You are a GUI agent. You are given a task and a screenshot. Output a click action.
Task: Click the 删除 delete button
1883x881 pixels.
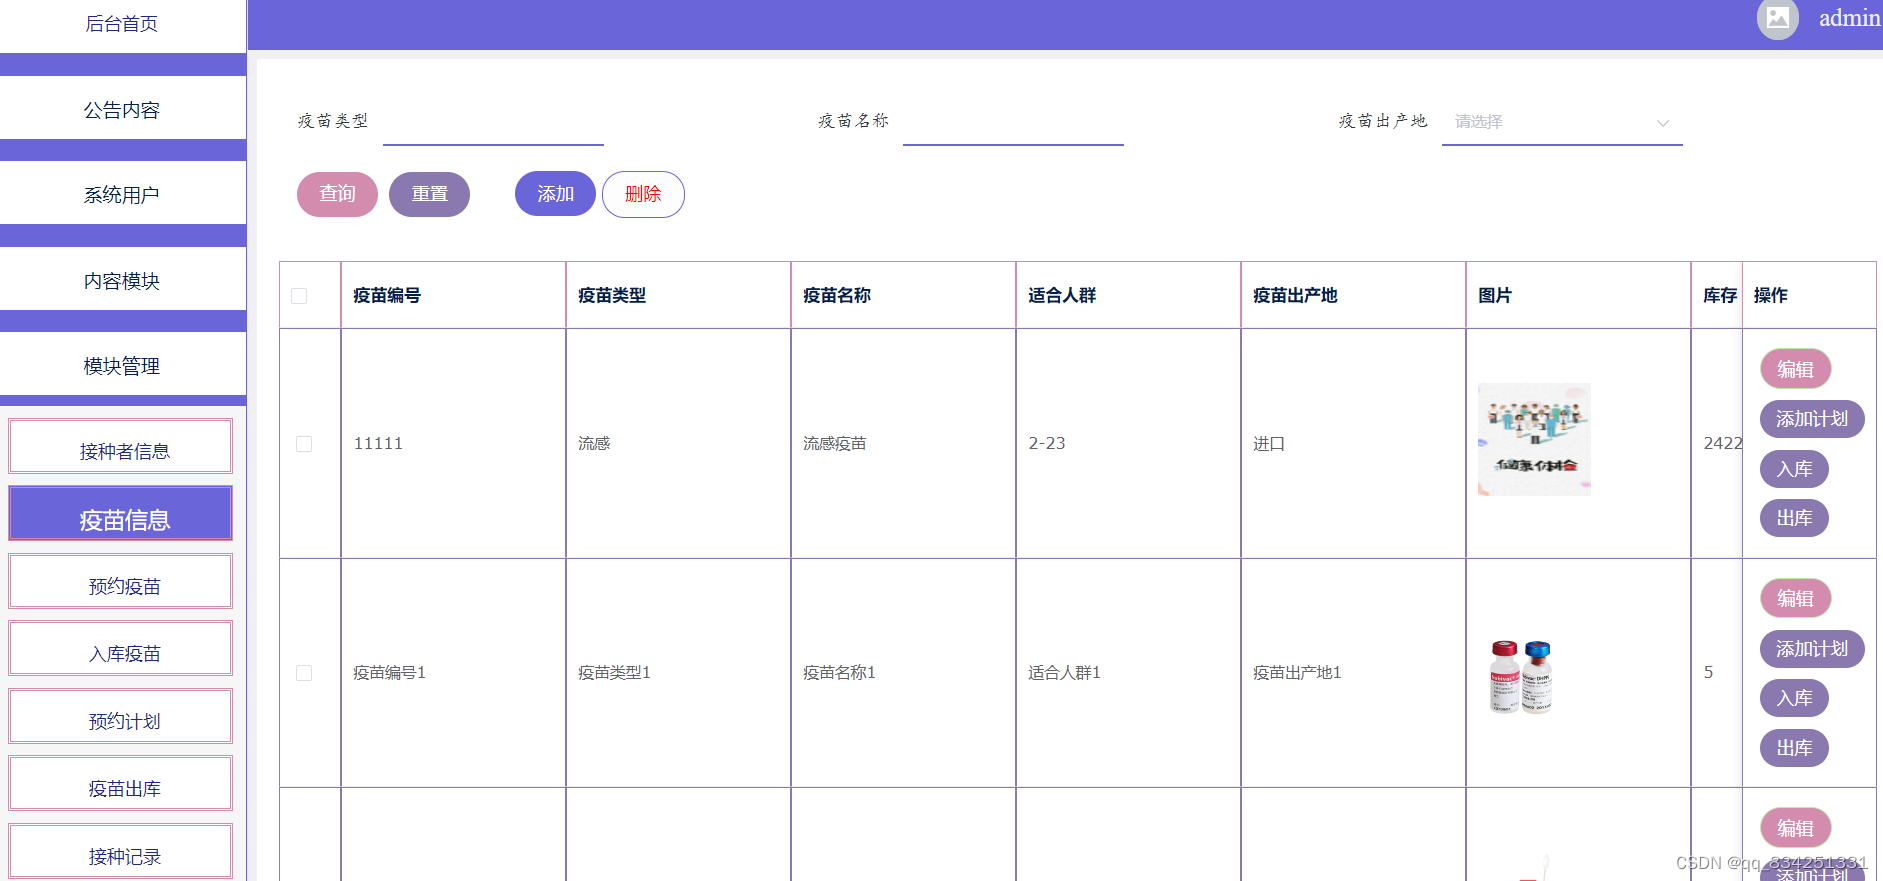(643, 194)
